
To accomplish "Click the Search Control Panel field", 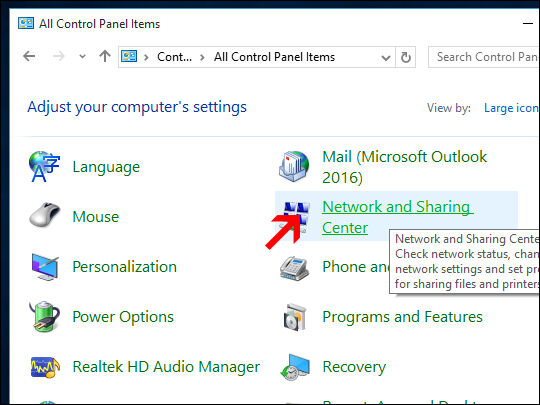I will [484, 57].
